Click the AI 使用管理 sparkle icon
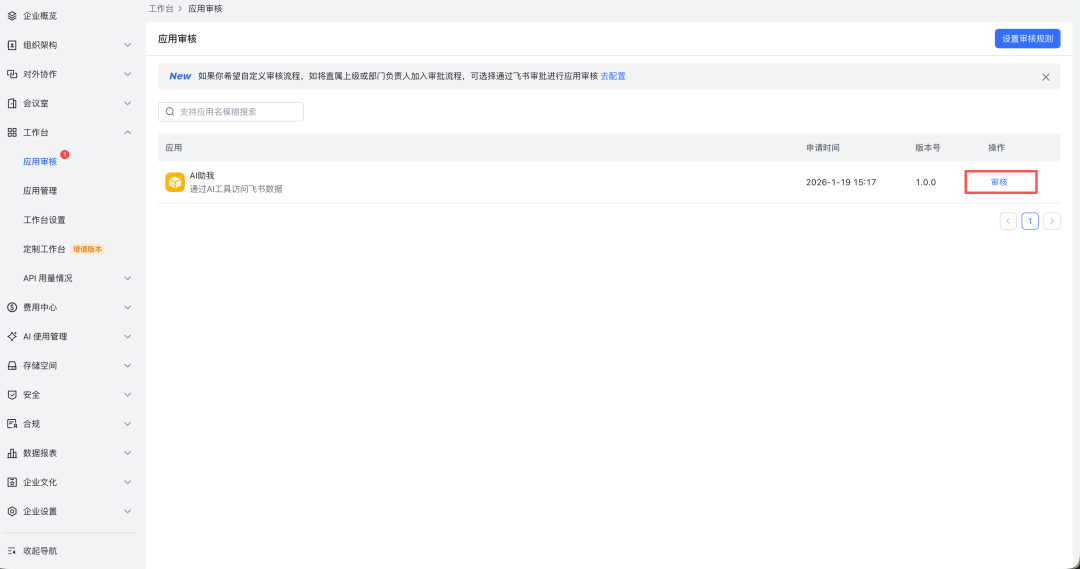Image resolution: width=1080 pixels, height=569 pixels. [12, 336]
